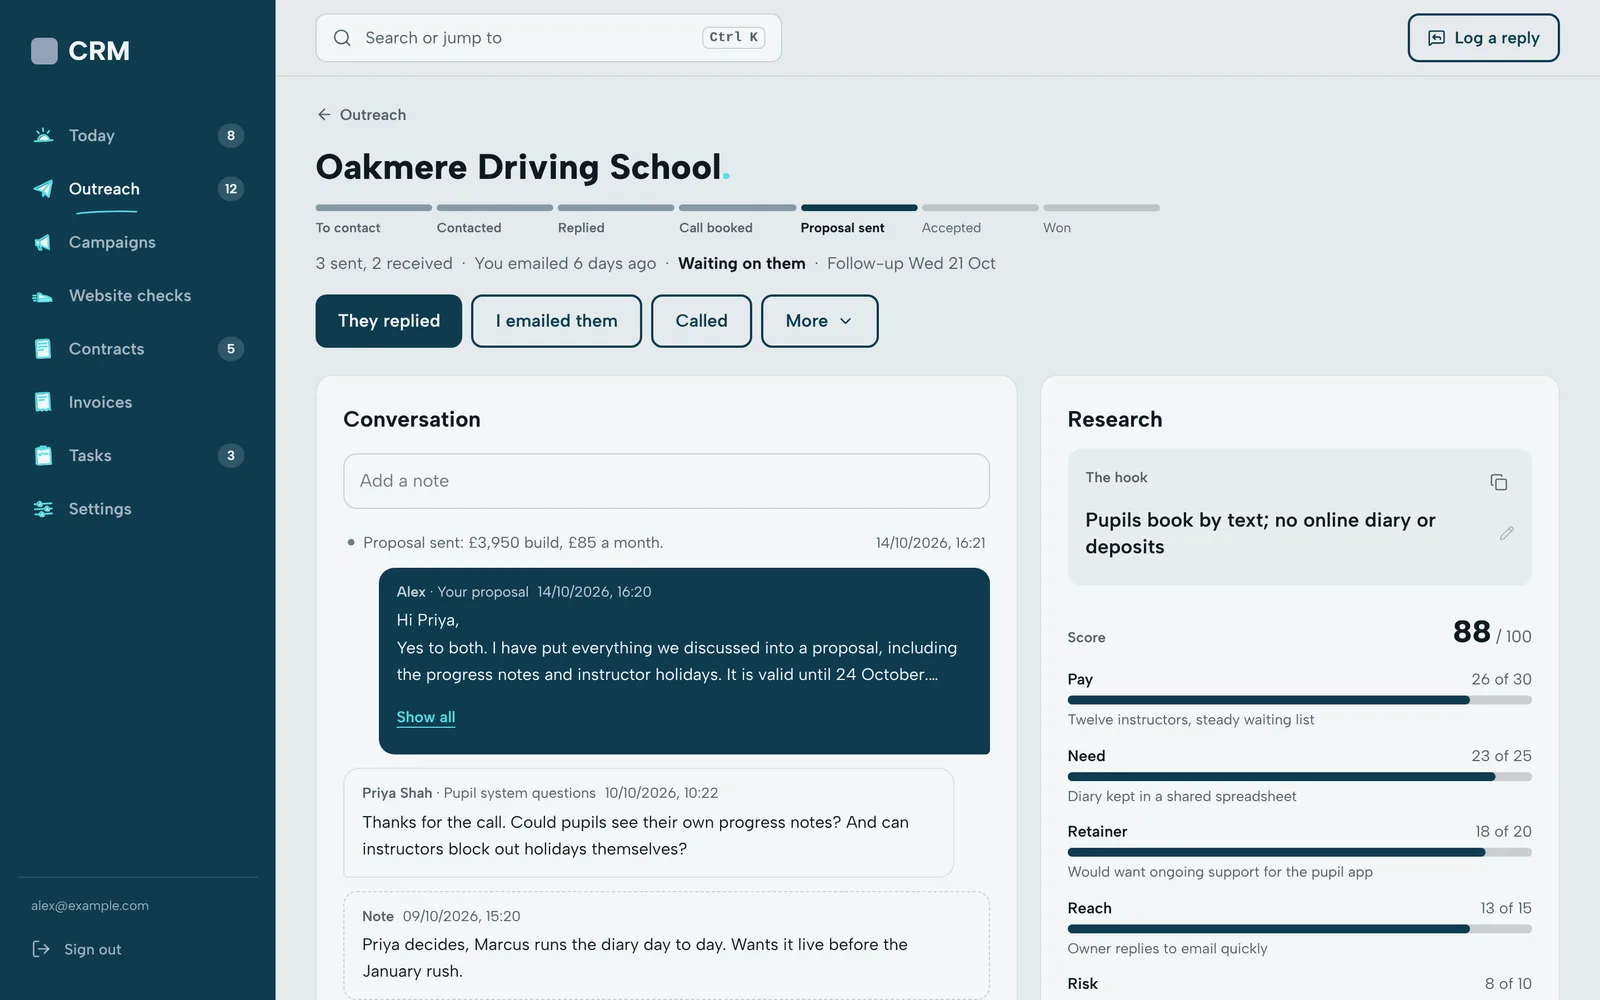The image size is (1600, 1000).
Task: Open the More dropdown menu
Action: [x=819, y=321]
